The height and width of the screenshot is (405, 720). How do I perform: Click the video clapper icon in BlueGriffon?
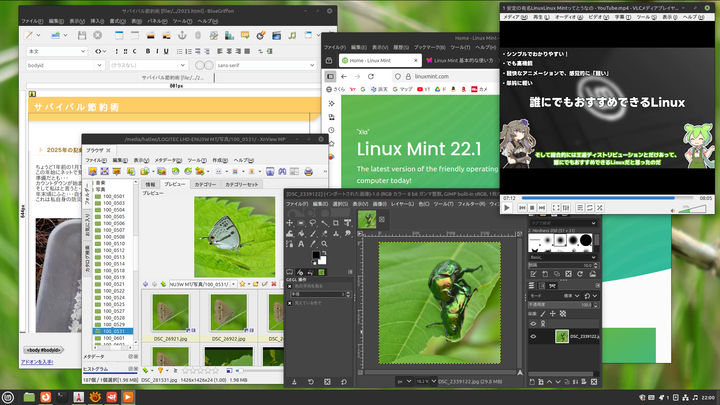click(276, 35)
